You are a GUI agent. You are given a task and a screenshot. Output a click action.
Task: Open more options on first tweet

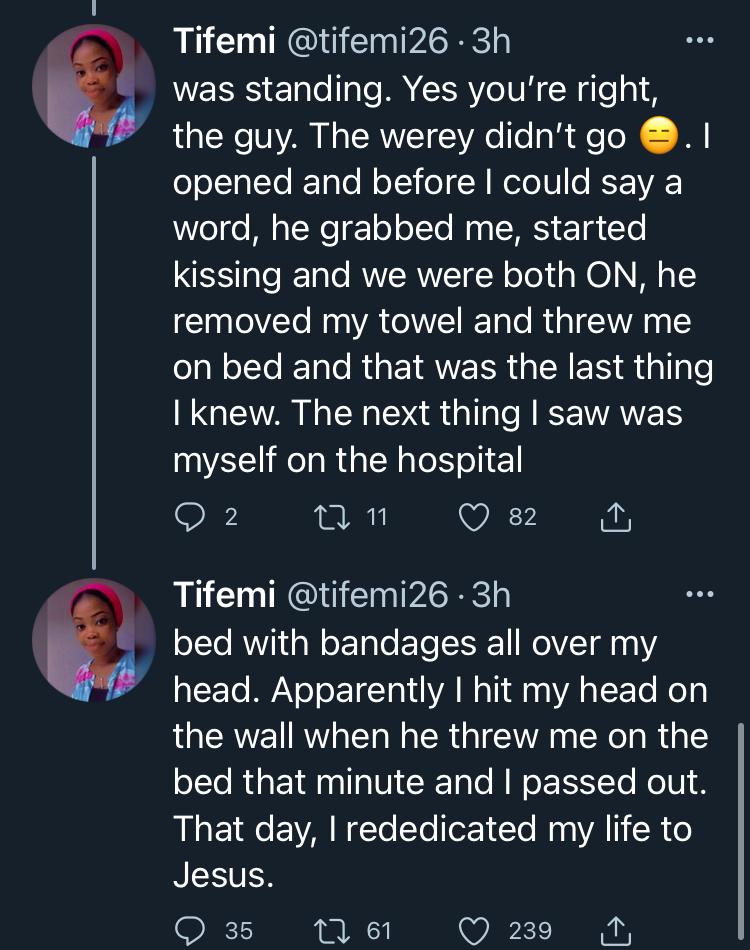698,41
